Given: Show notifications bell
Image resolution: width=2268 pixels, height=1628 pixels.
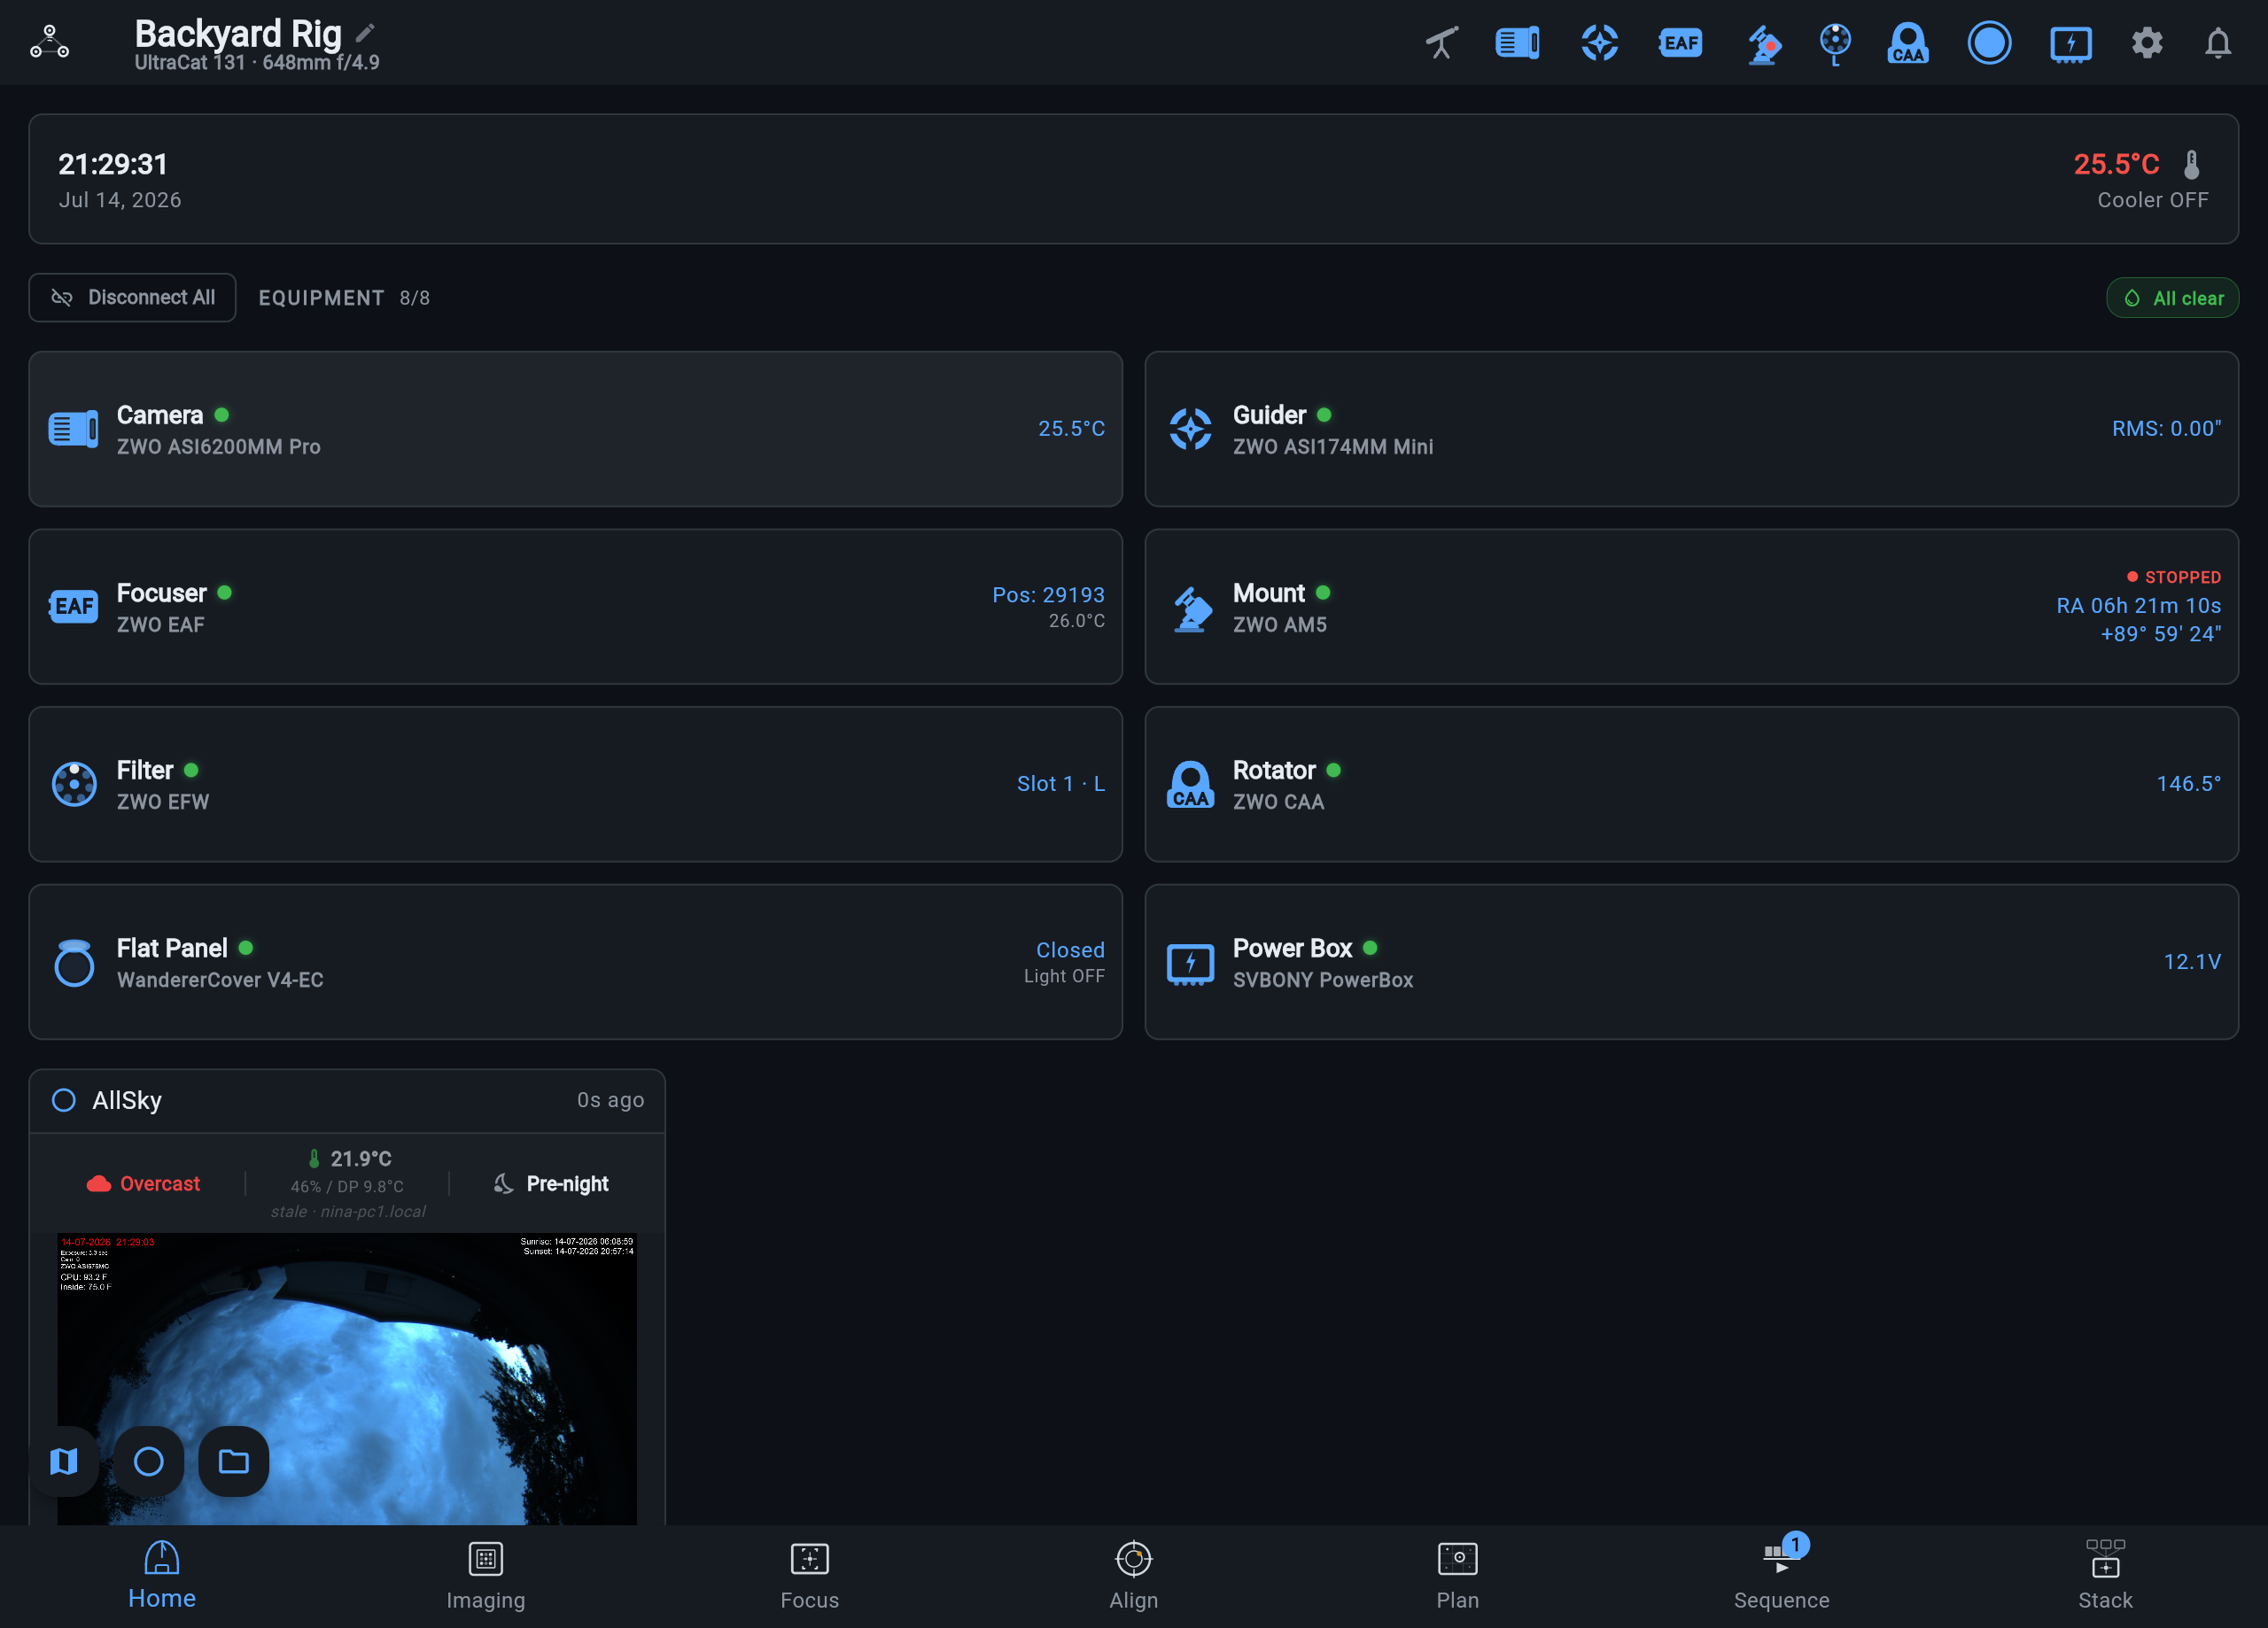Looking at the screenshot, I should [2217, 43].
